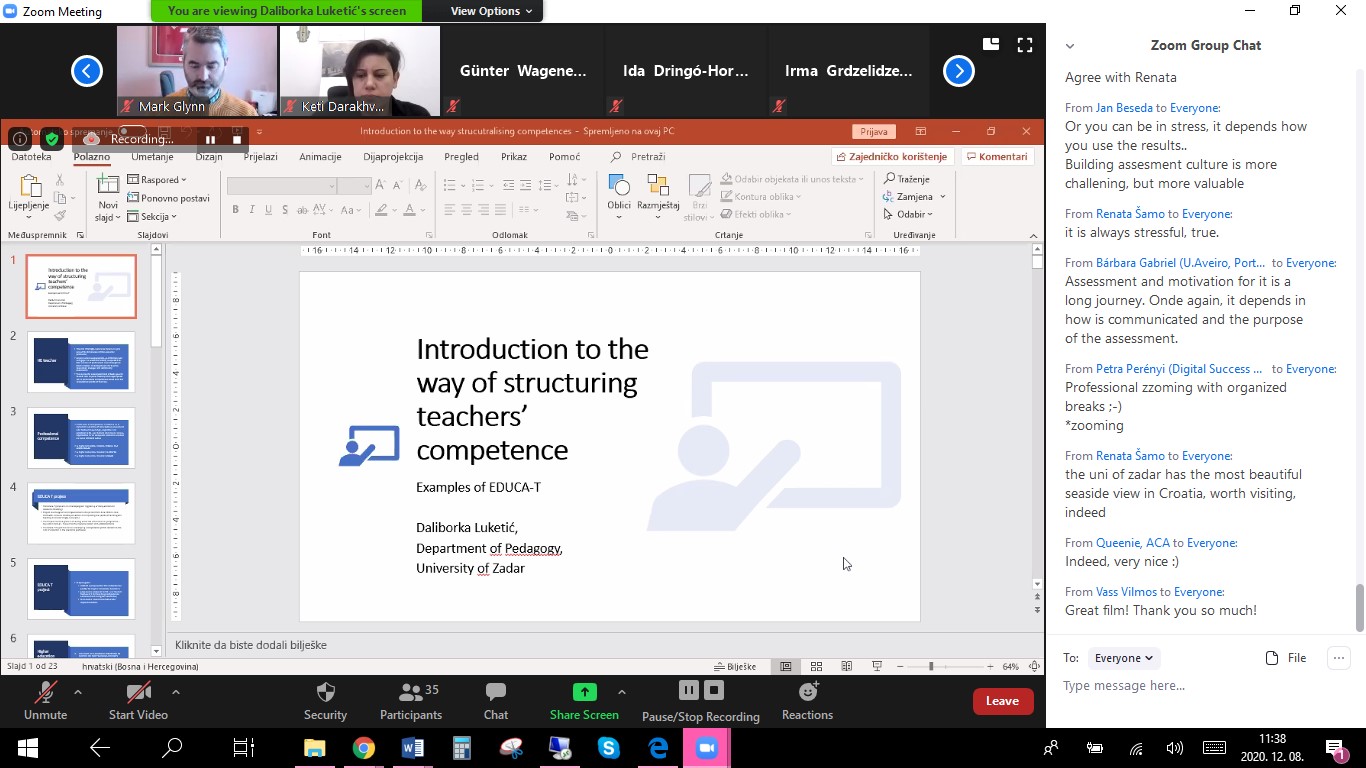This screenshot has height=768, width=1366.
Task: Open Zoom Security options
Action: 325,700
